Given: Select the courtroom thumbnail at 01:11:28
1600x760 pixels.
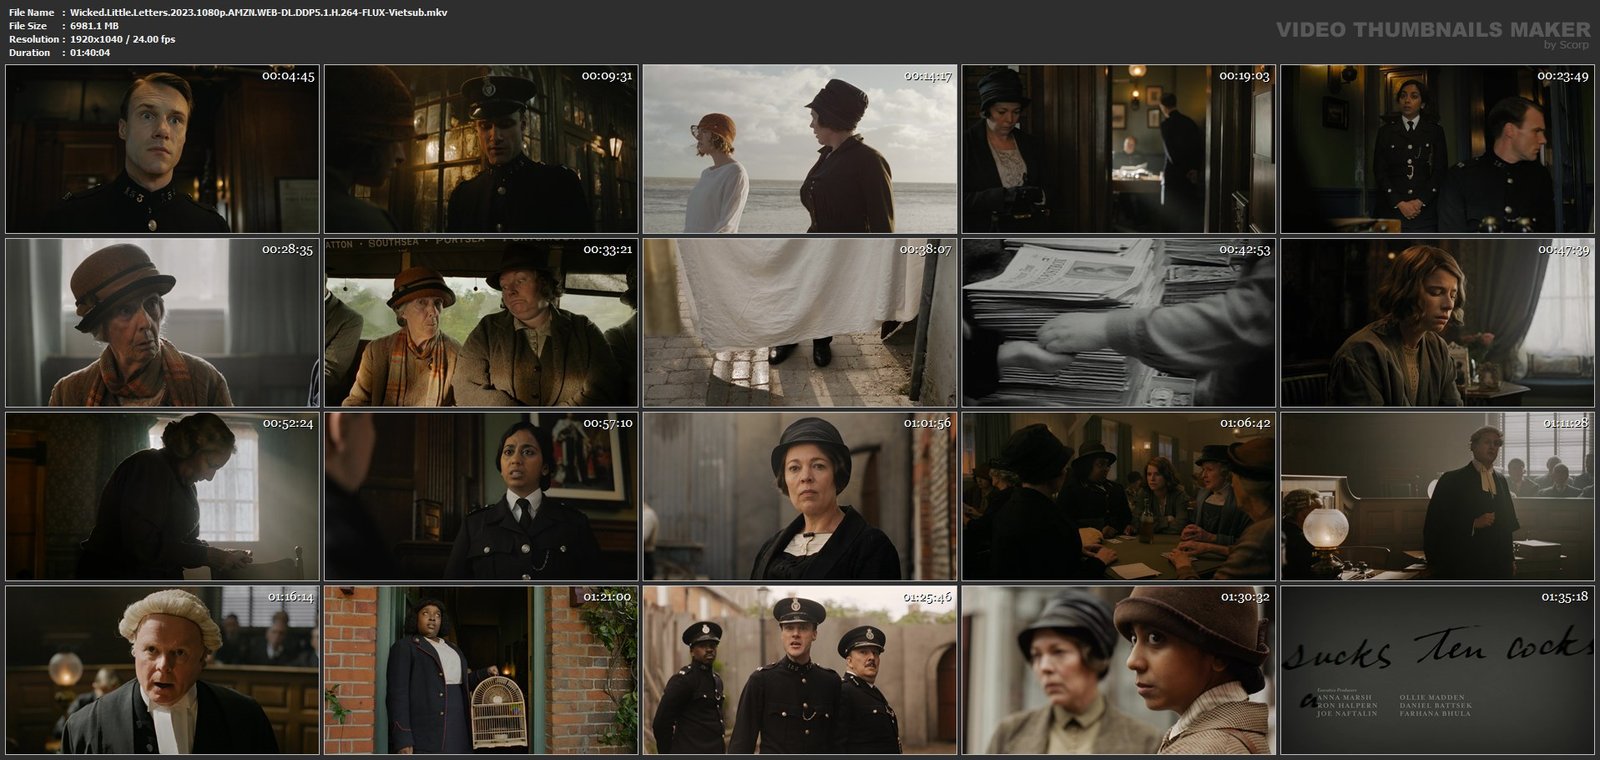Looking at the screenshot, I should (x=1438, y=496).
